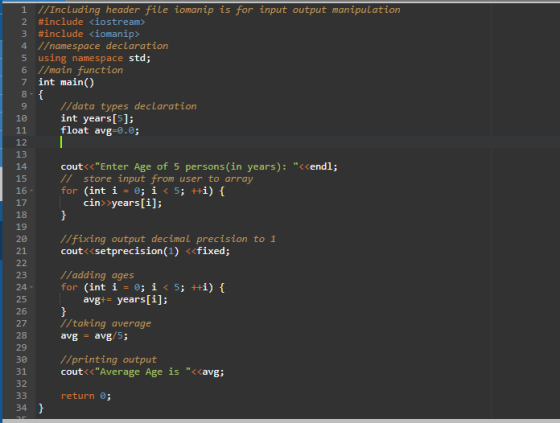Click the '// store input from user to array' comment
Screen dimensions: 560x423
157,179
